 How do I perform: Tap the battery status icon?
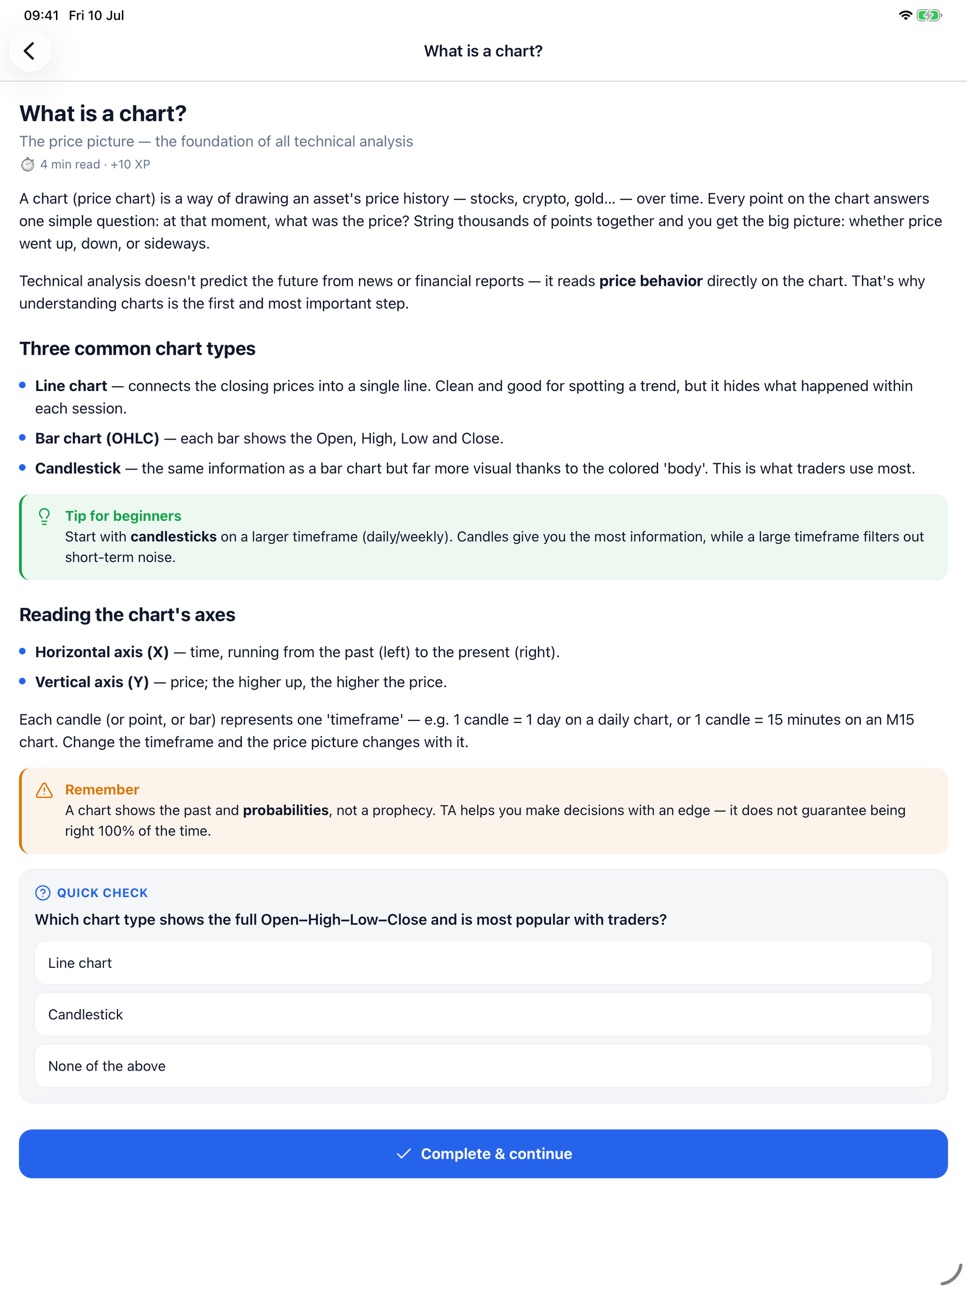pos(930,15)
